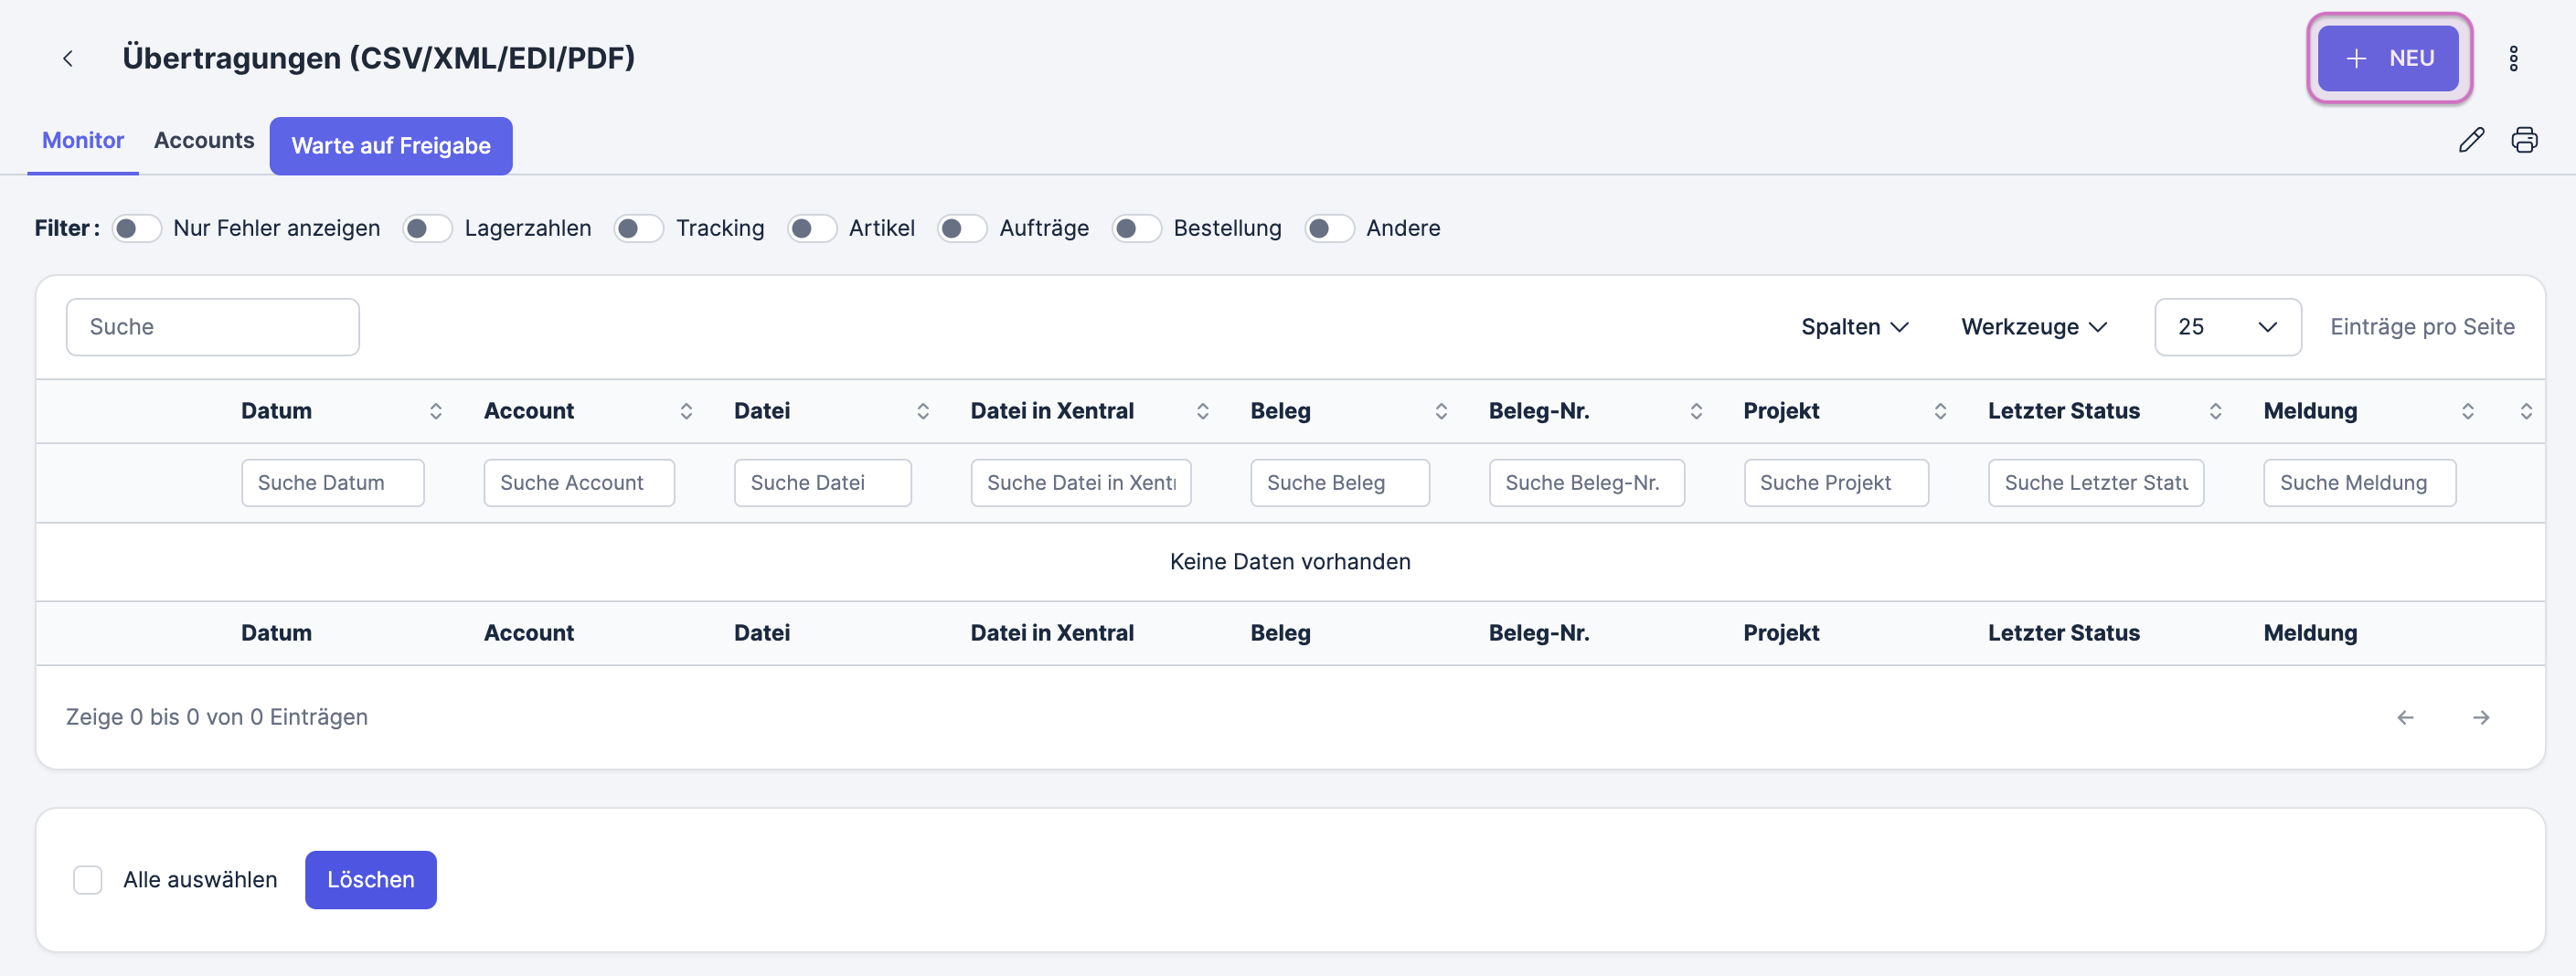Go to next page with right arrow

click(x=2481, y=717)
